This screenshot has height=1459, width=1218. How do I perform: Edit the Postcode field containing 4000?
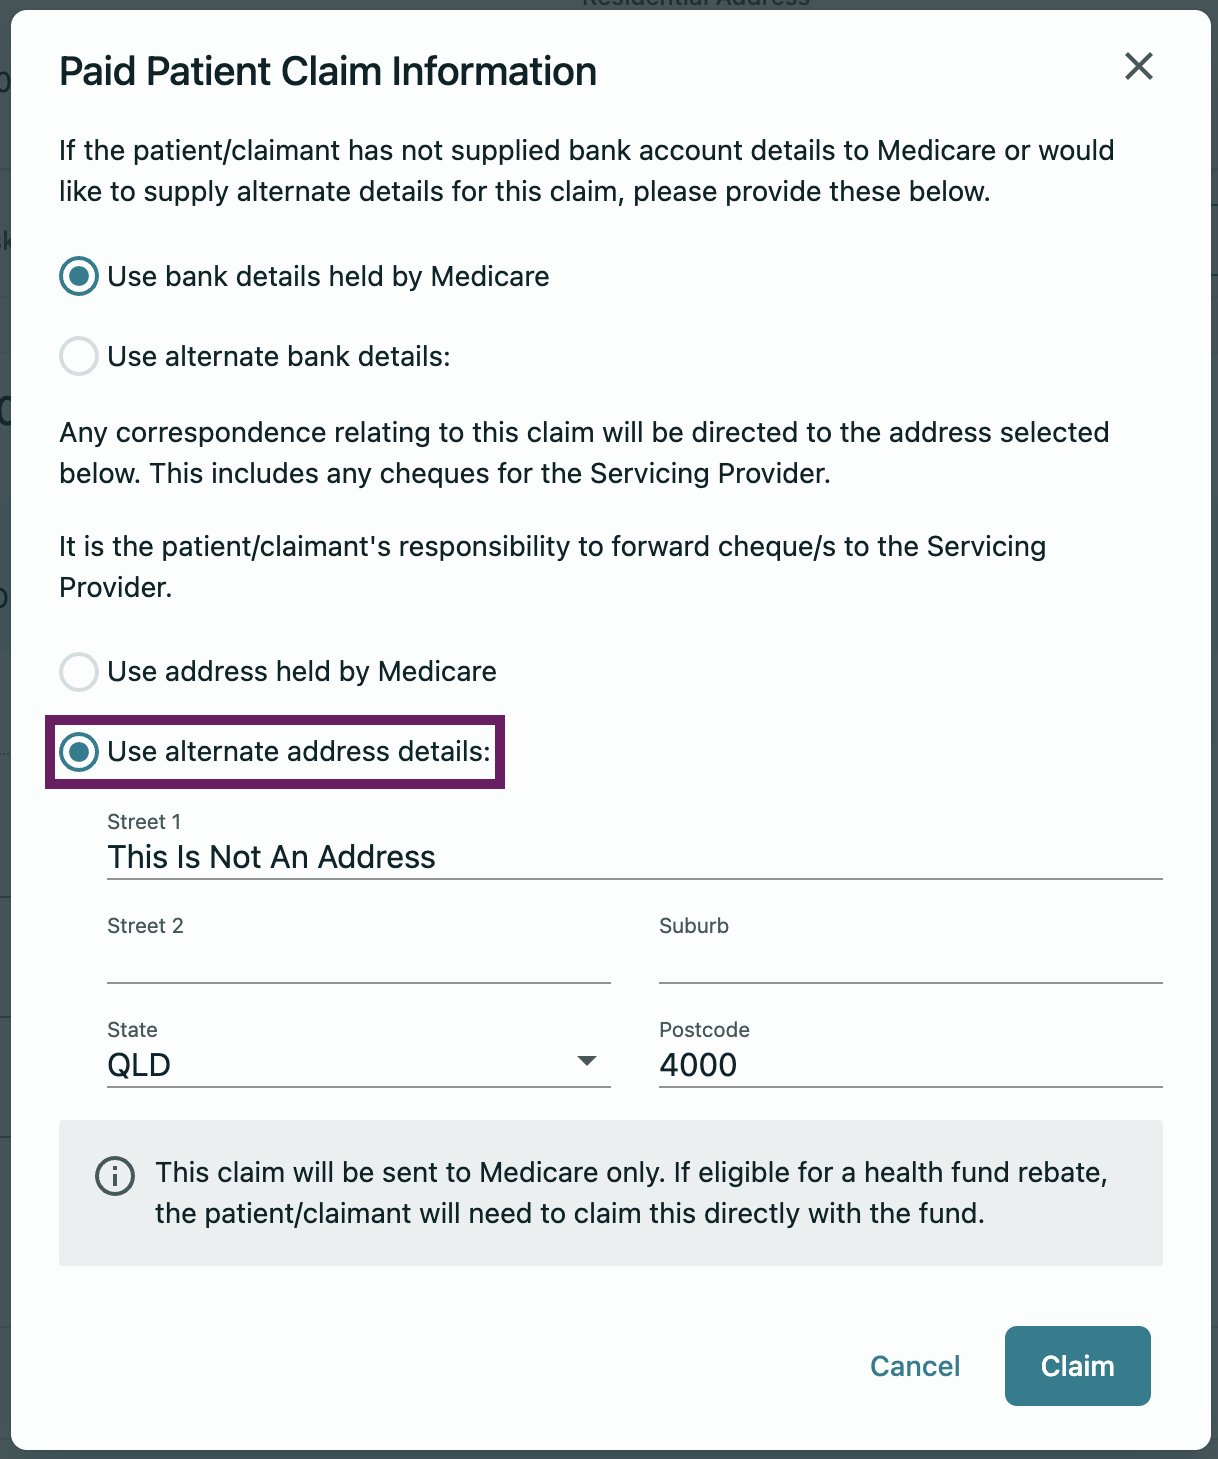coord(910,1065)
